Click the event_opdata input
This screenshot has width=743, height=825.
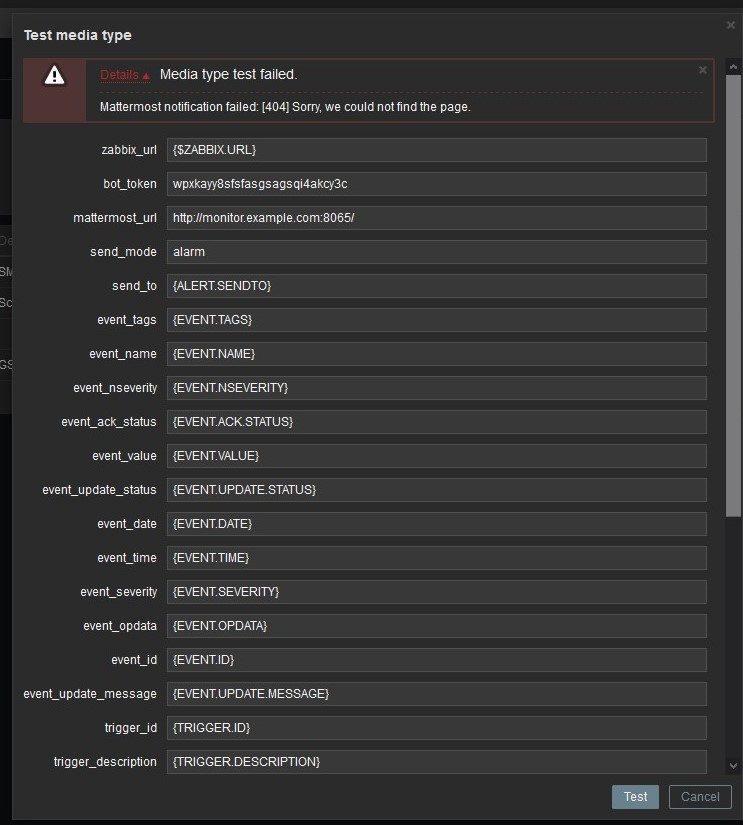coord(437,626)
